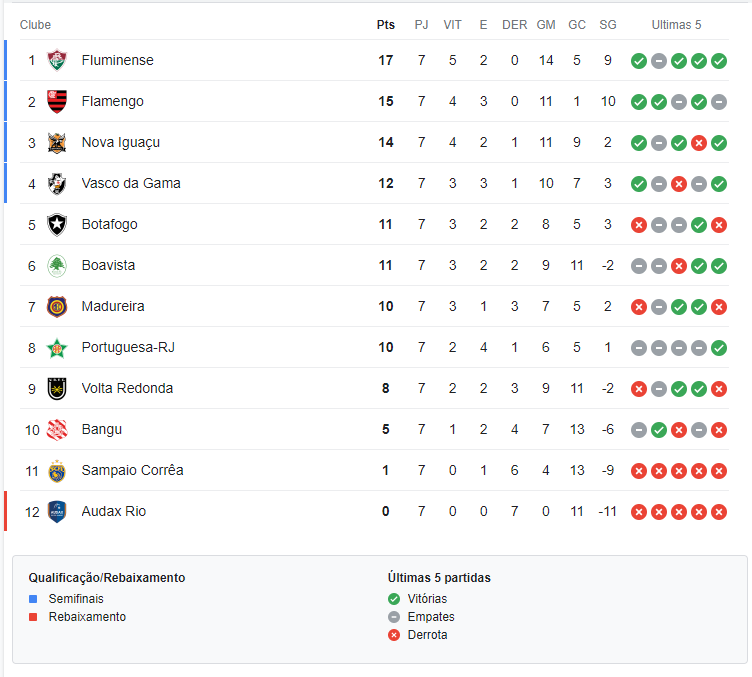
Task: Click the Portuguesa-RJ green star logo
Action: coord(57,348)
